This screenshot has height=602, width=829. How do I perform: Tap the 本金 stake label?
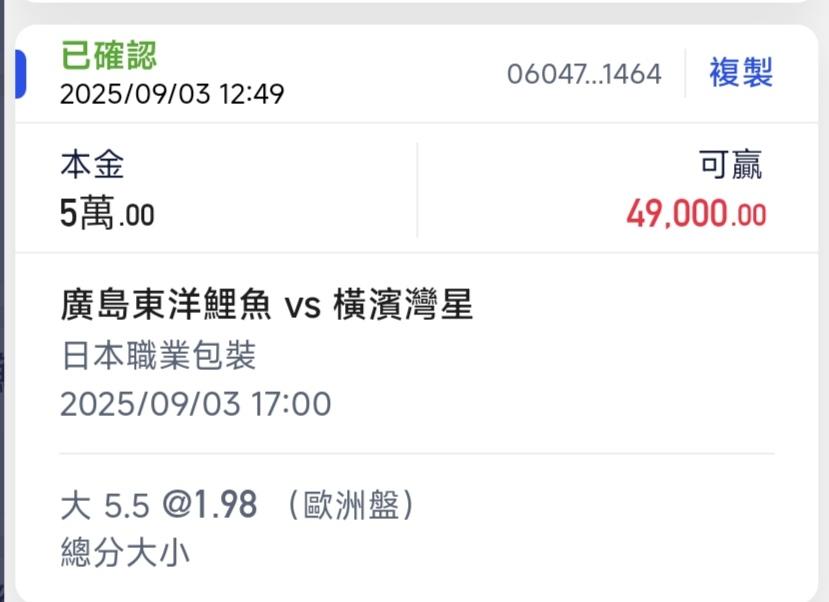92,165
